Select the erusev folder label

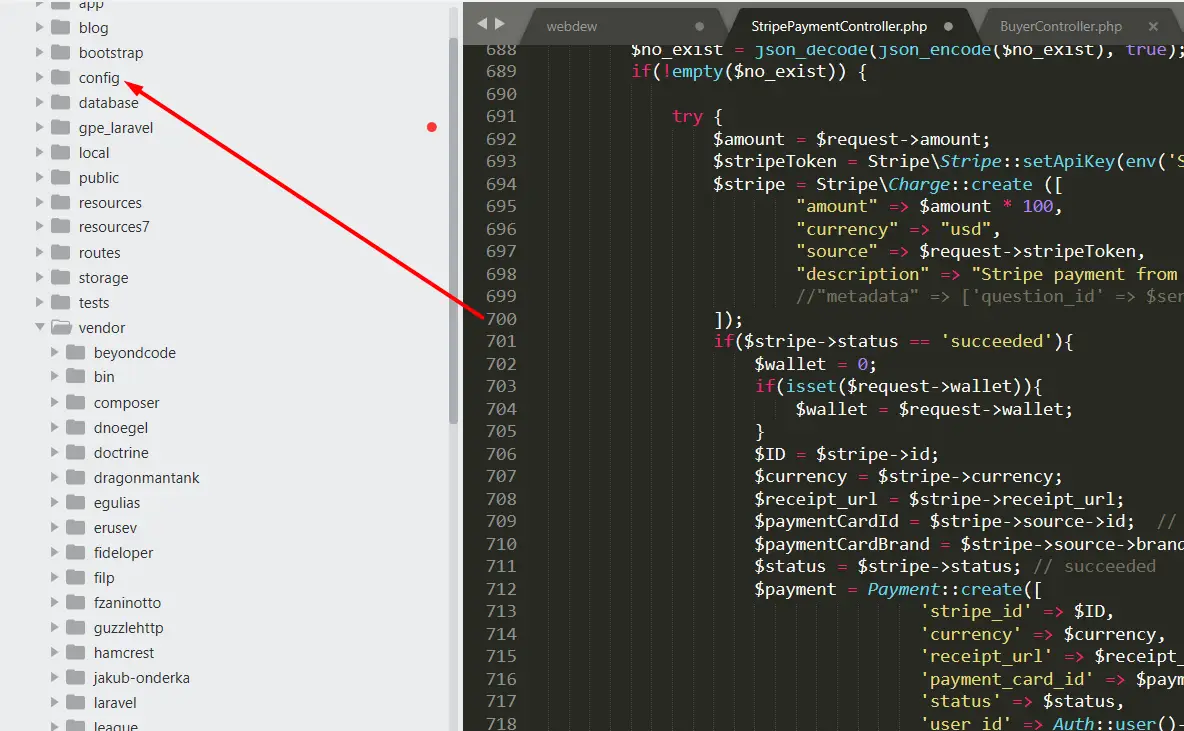116,528
